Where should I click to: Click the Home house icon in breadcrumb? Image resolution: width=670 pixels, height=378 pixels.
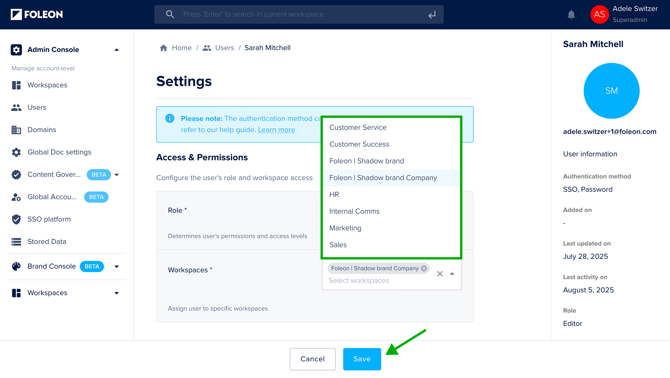pyautogui.click(x=163, y=48)
